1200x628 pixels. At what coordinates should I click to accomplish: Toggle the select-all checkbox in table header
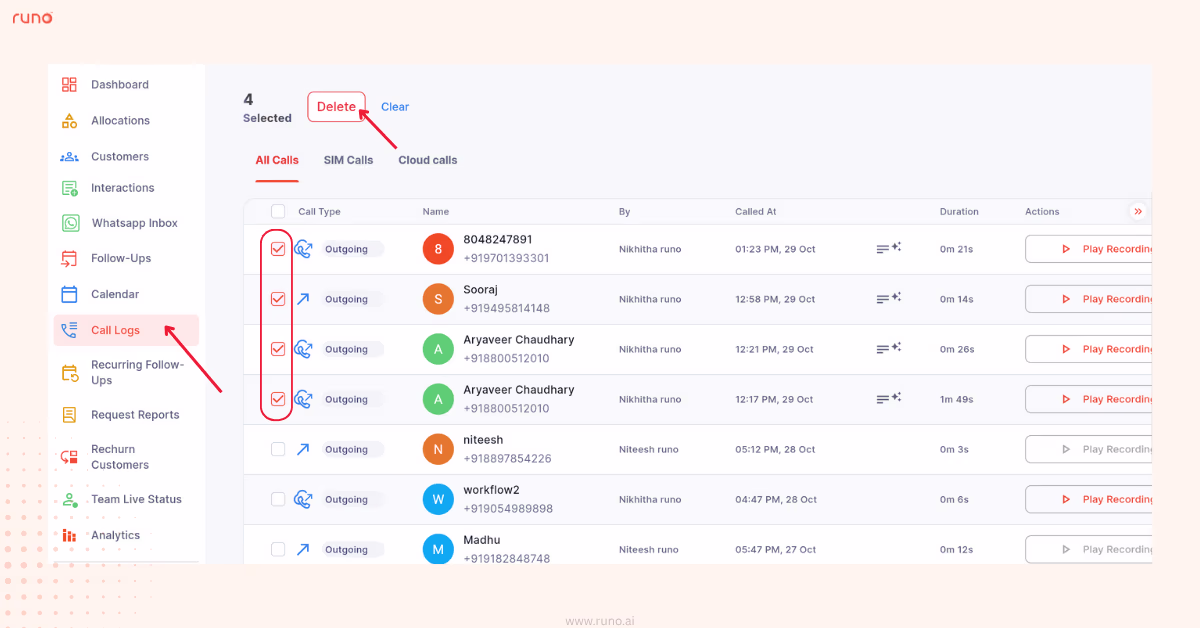tap(277, 211)
